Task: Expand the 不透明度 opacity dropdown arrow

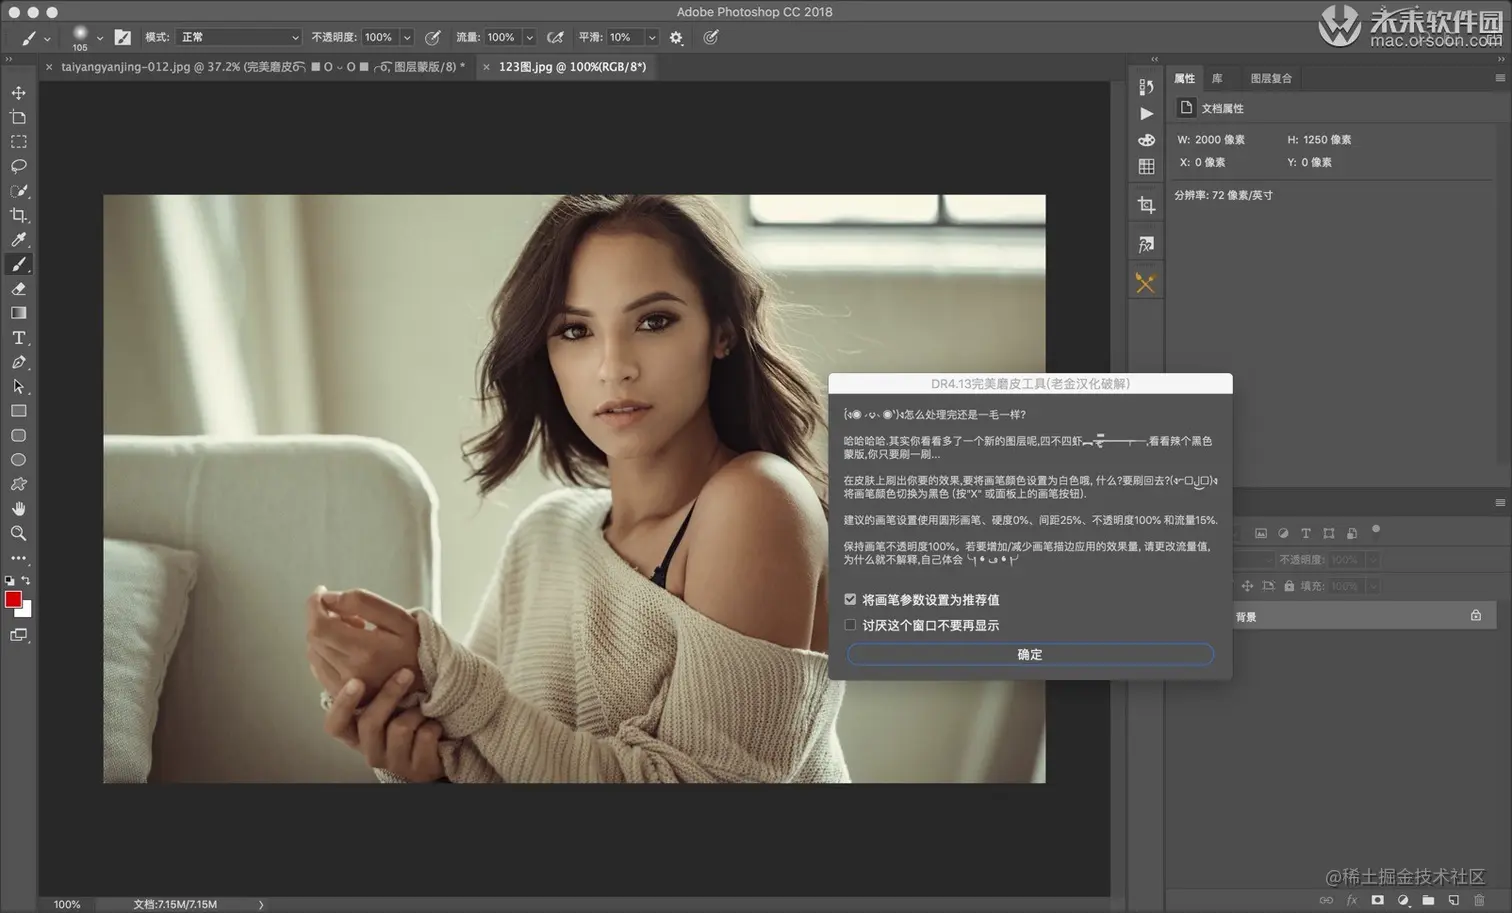Action: (x=407, y=38)
